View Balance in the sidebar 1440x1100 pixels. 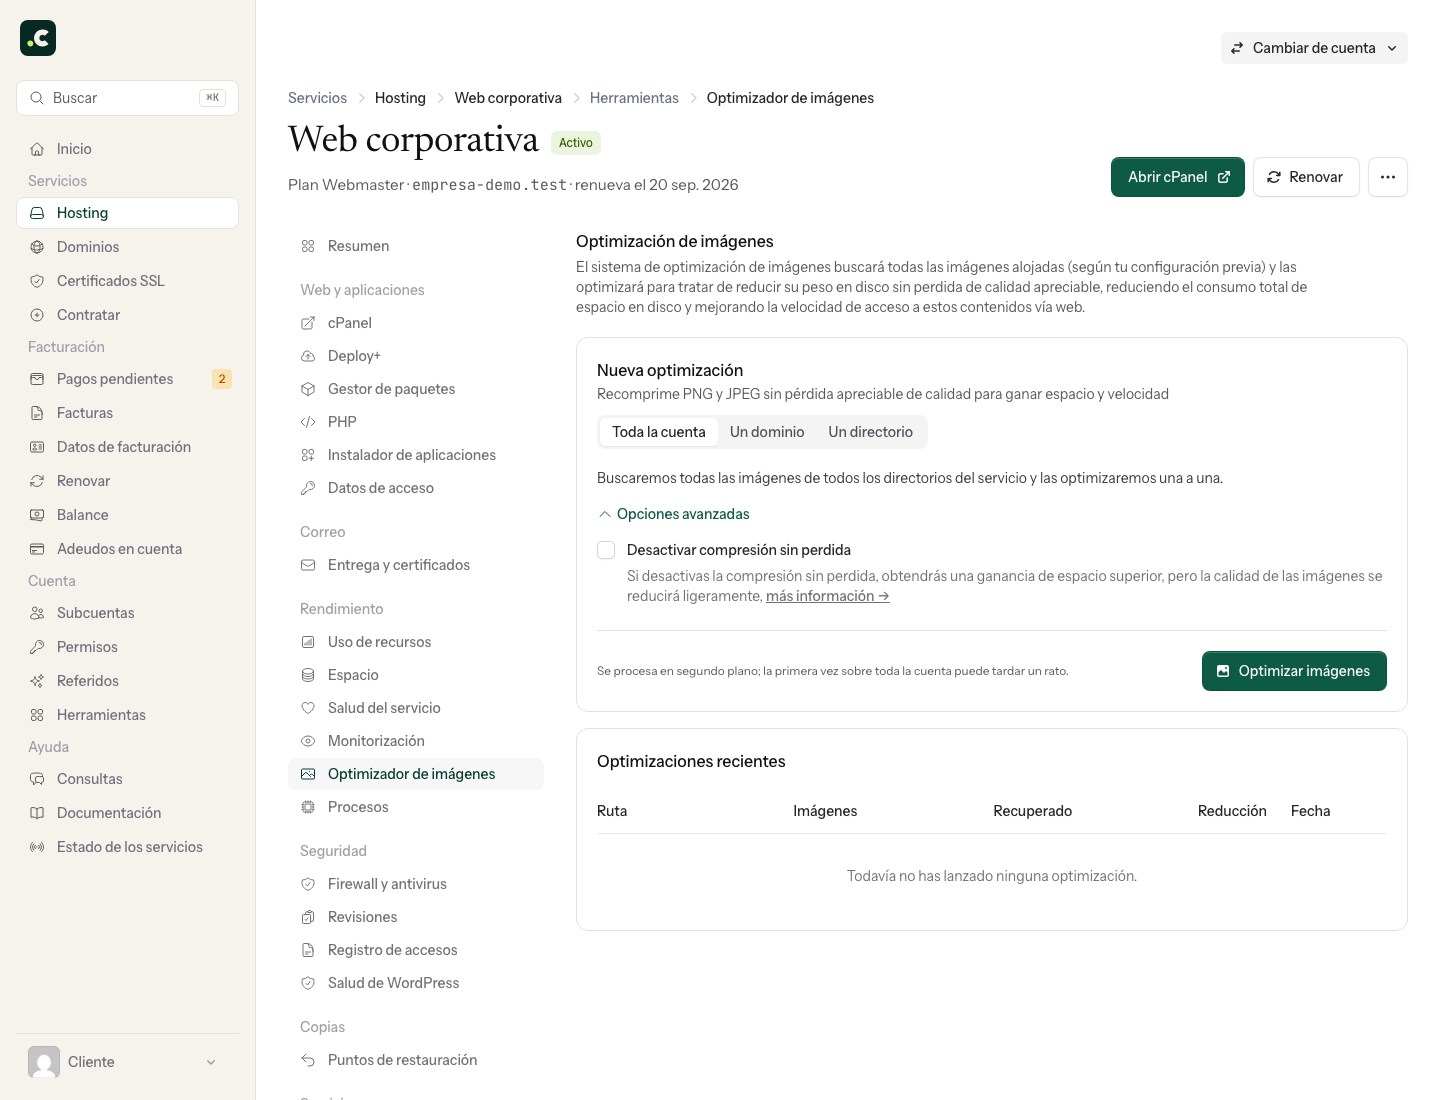point(127,515)
